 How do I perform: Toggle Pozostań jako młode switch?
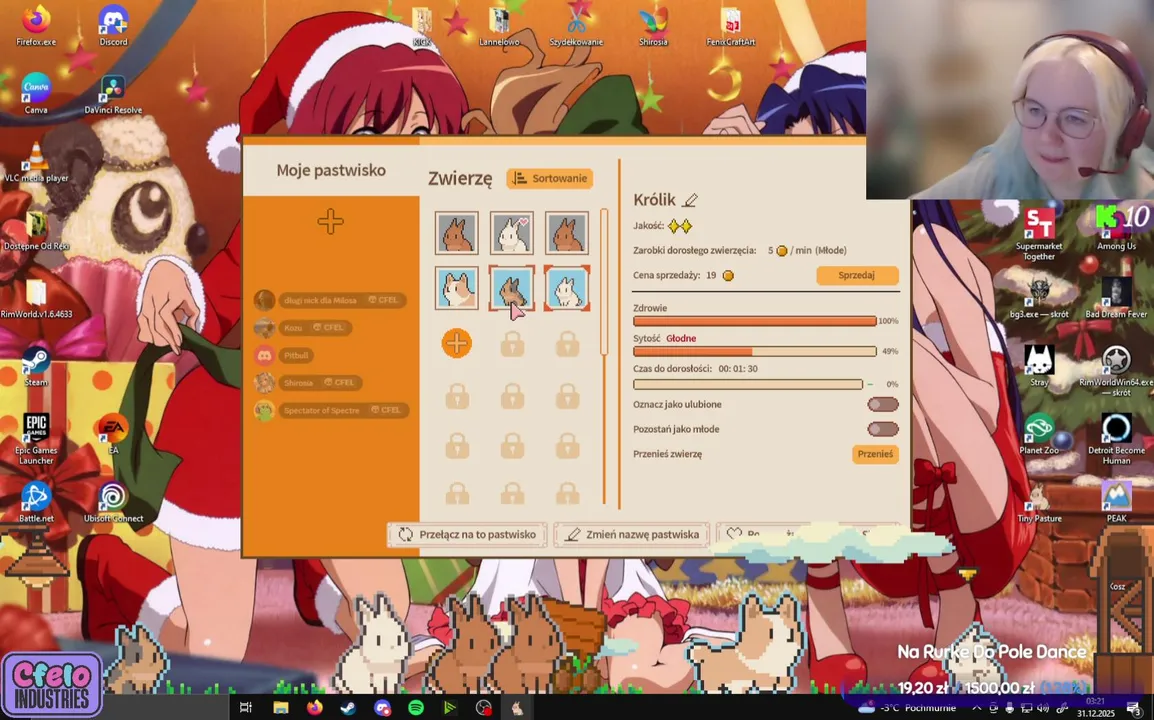[882, 429]
